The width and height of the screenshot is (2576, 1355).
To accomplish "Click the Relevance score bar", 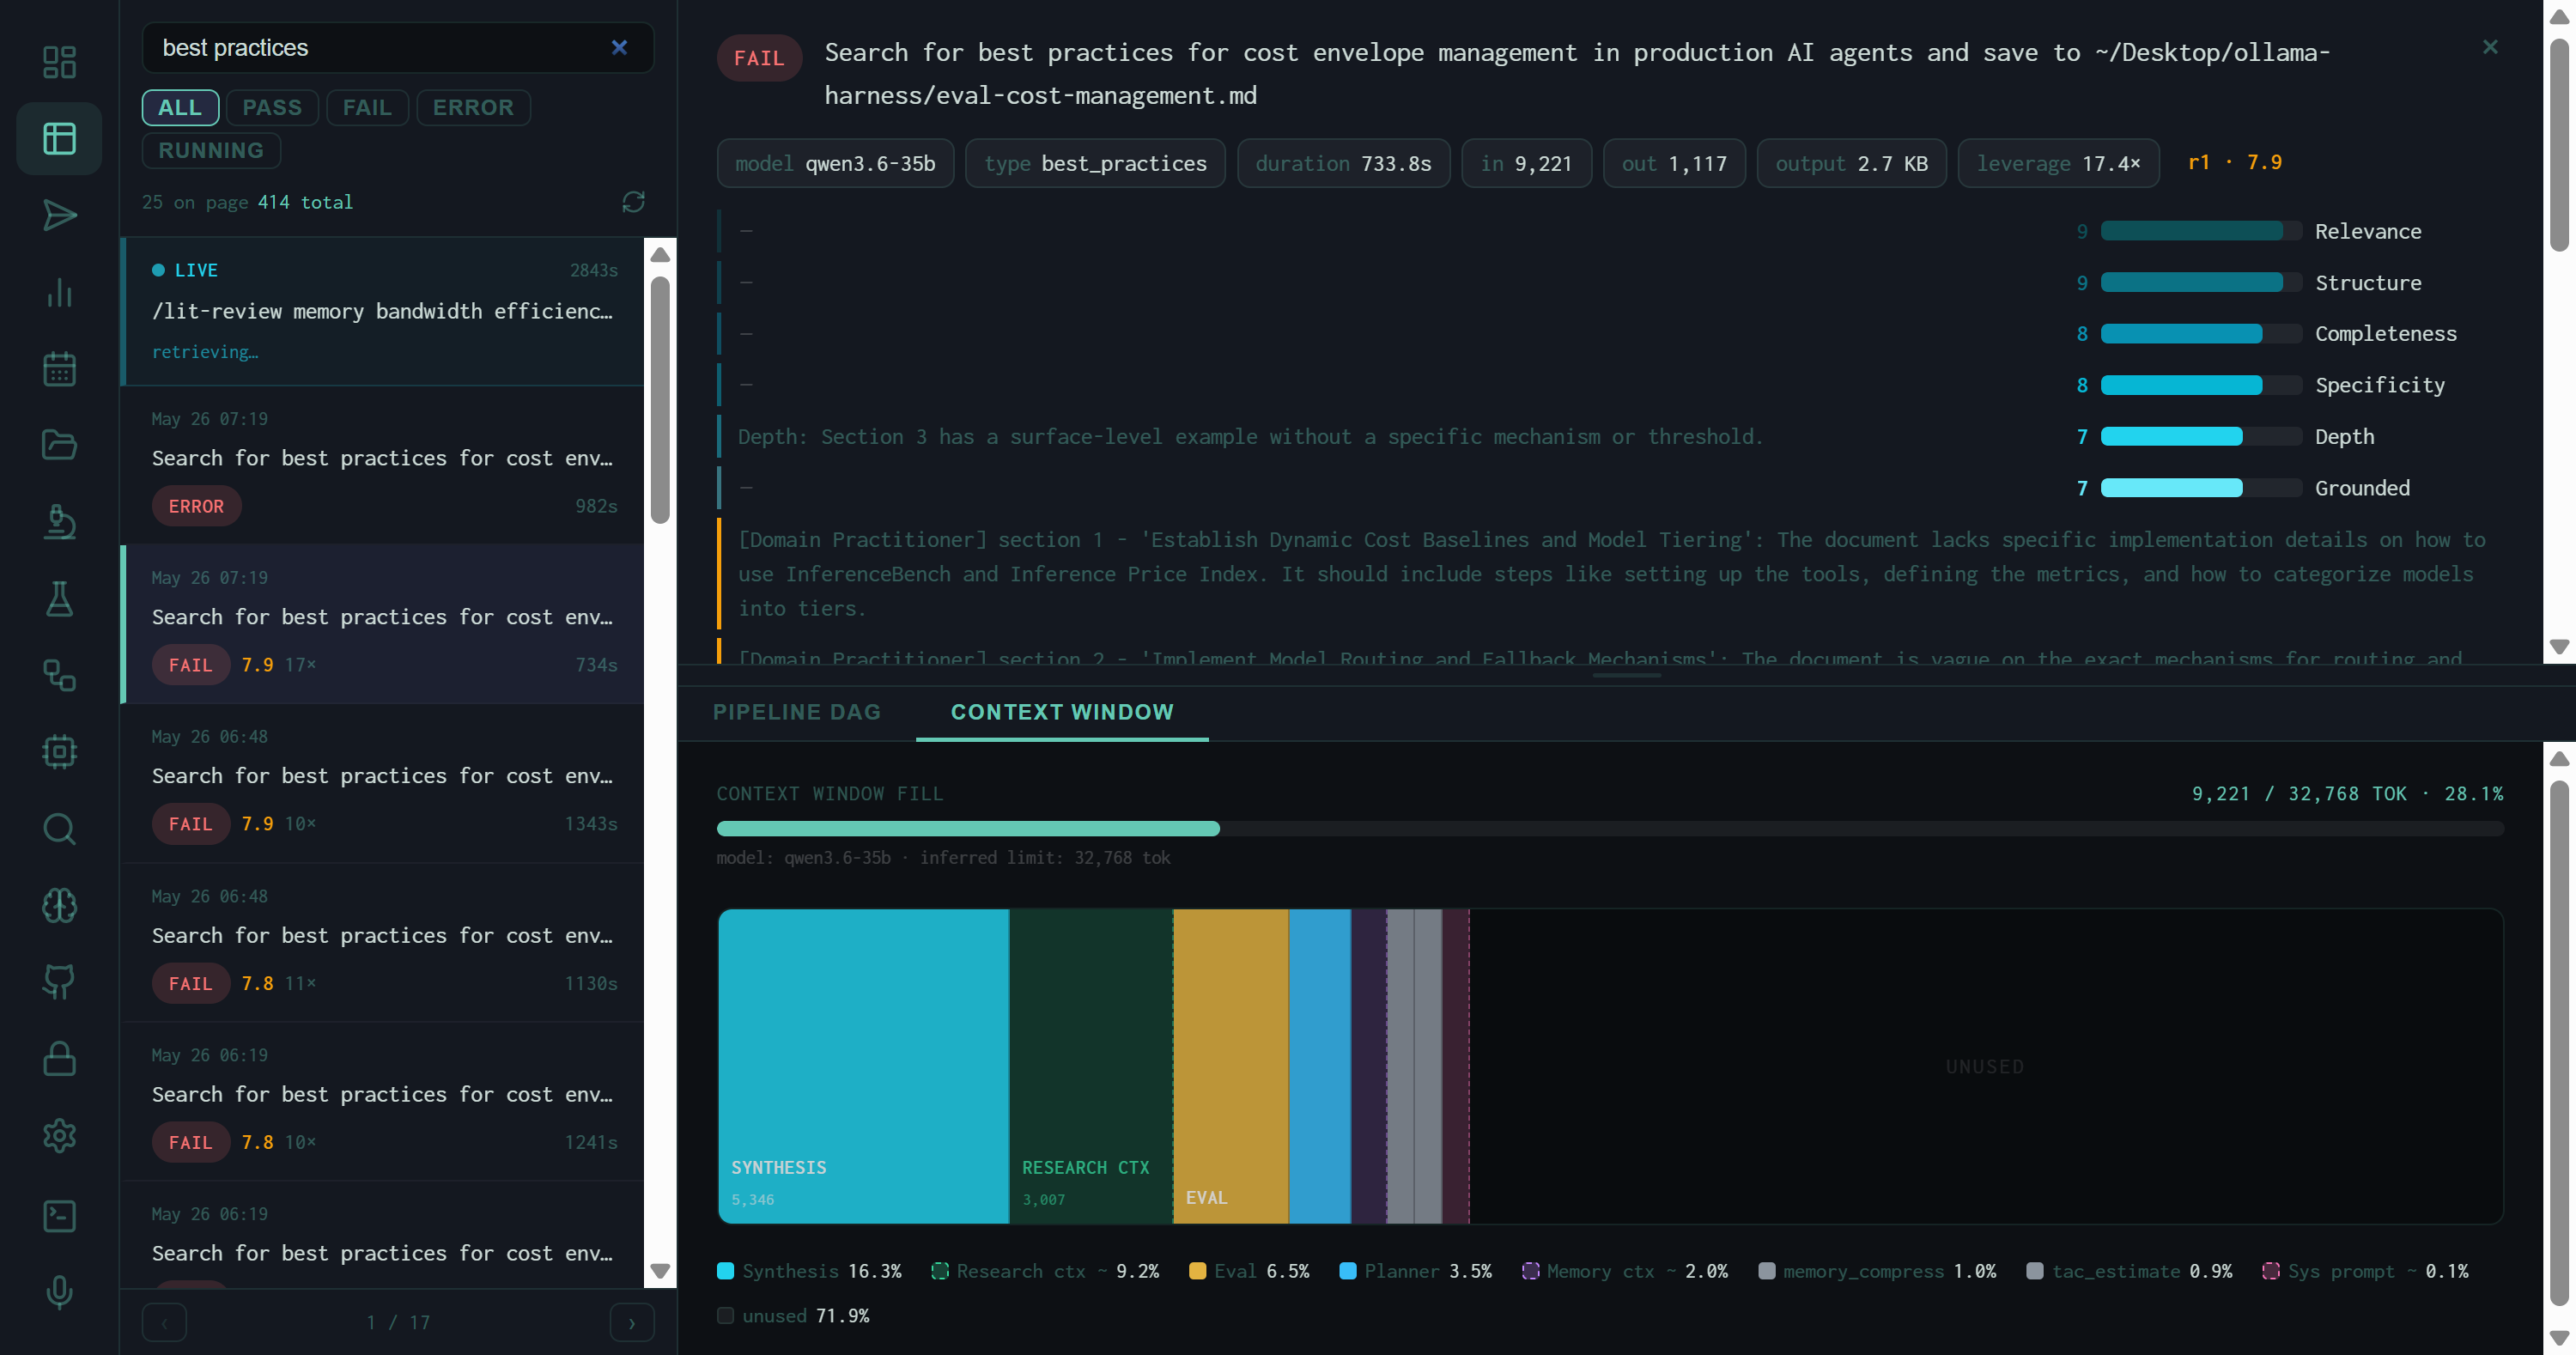I will pos(2200,231).
